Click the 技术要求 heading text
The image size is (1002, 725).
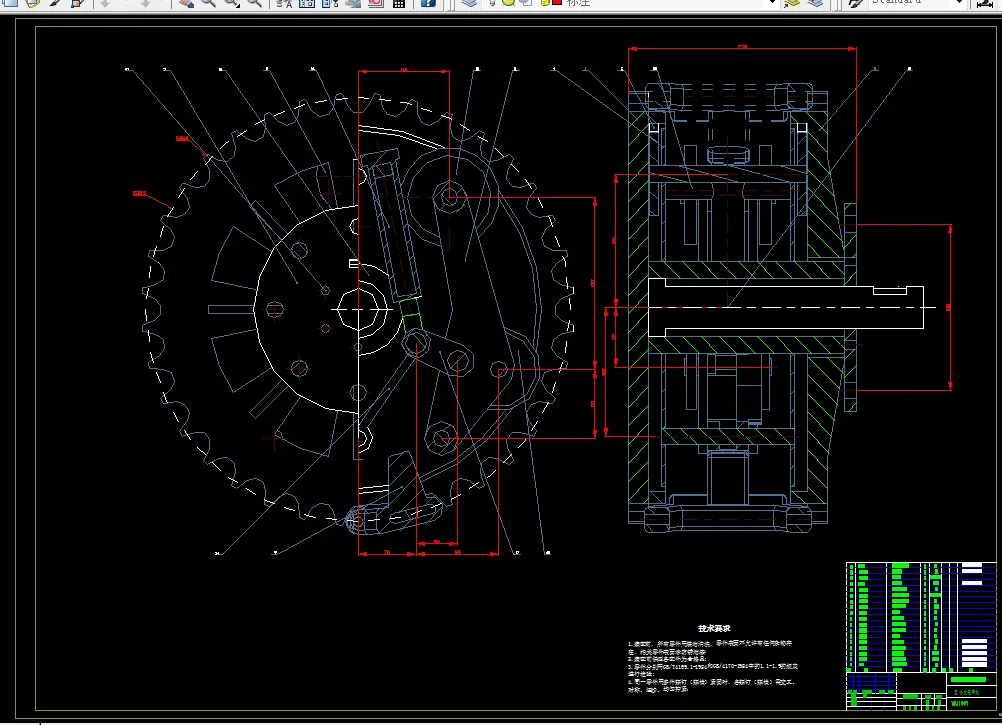(714, 629)
